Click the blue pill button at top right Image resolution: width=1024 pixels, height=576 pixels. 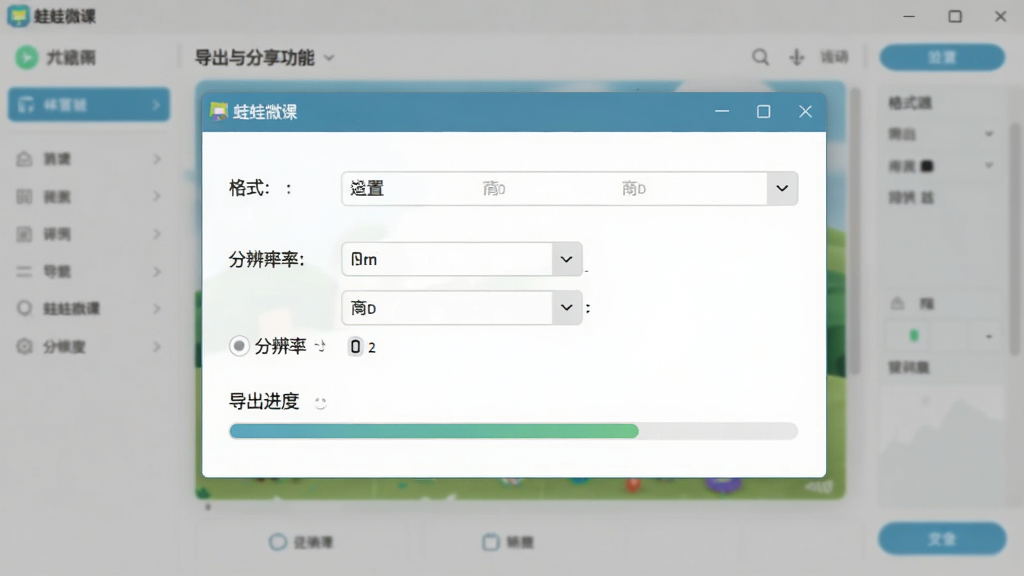pyautogui.click(x=942, y=57)
